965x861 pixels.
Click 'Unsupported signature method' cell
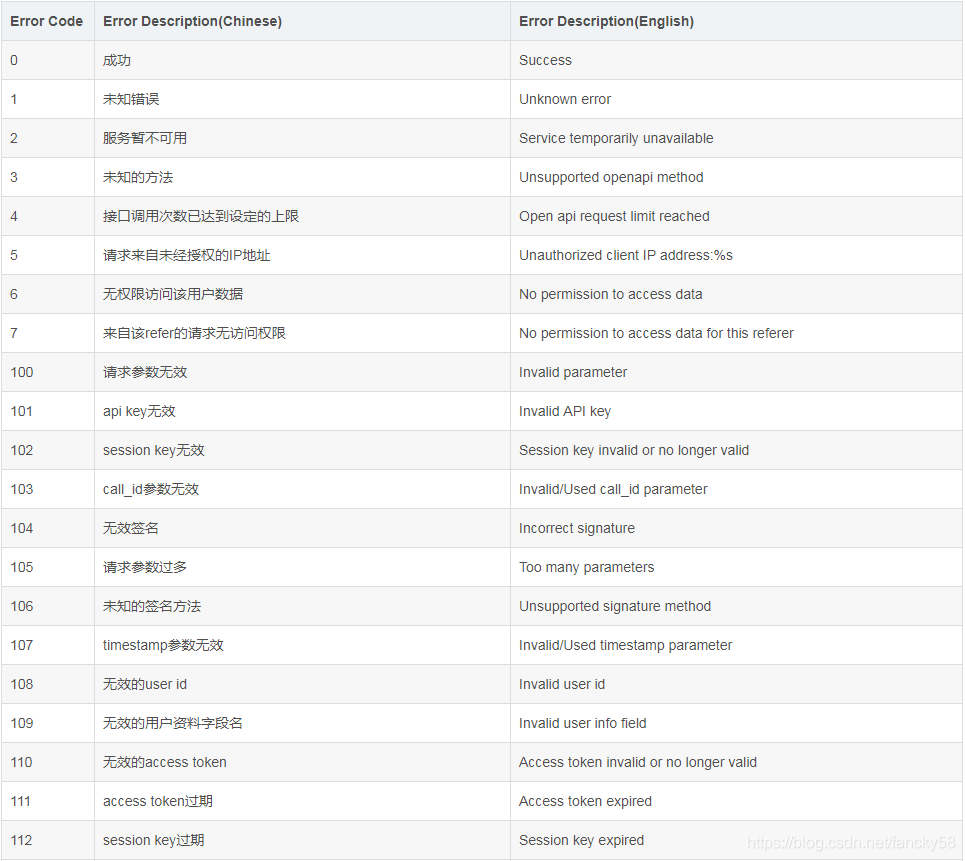tap(736, 606)
